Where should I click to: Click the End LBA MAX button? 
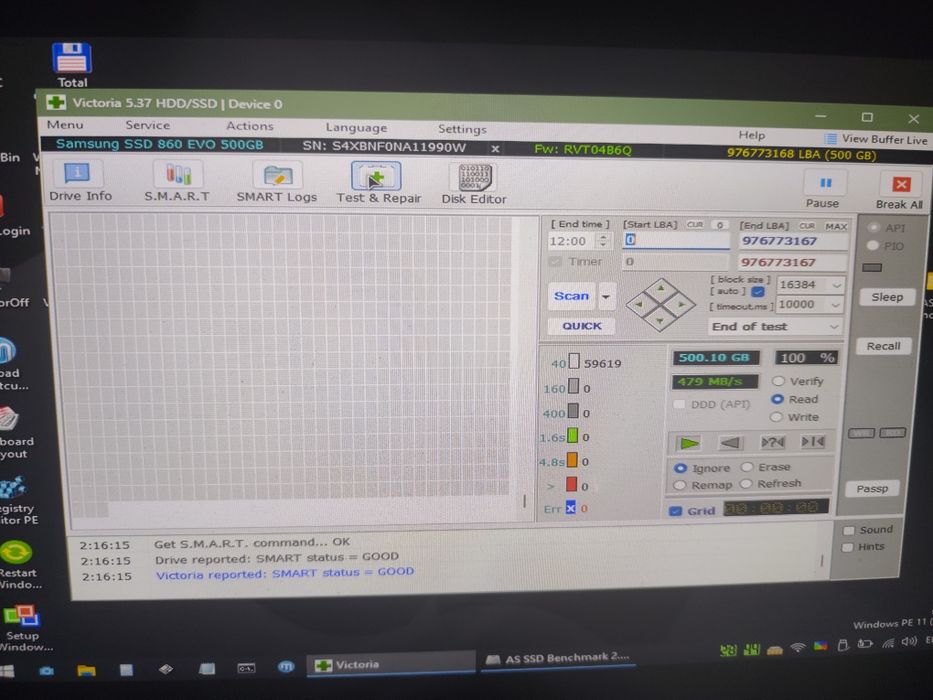(836, 226)
